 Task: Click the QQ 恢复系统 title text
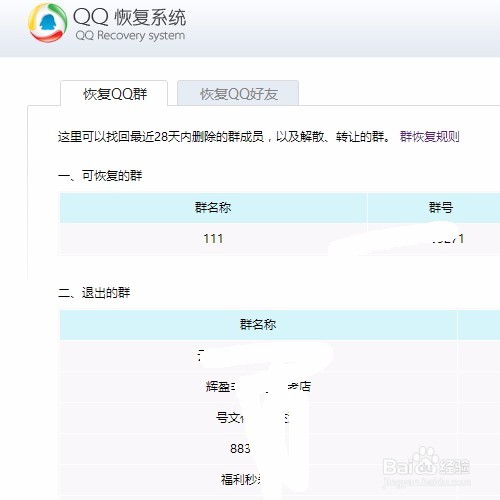(129, 17)
